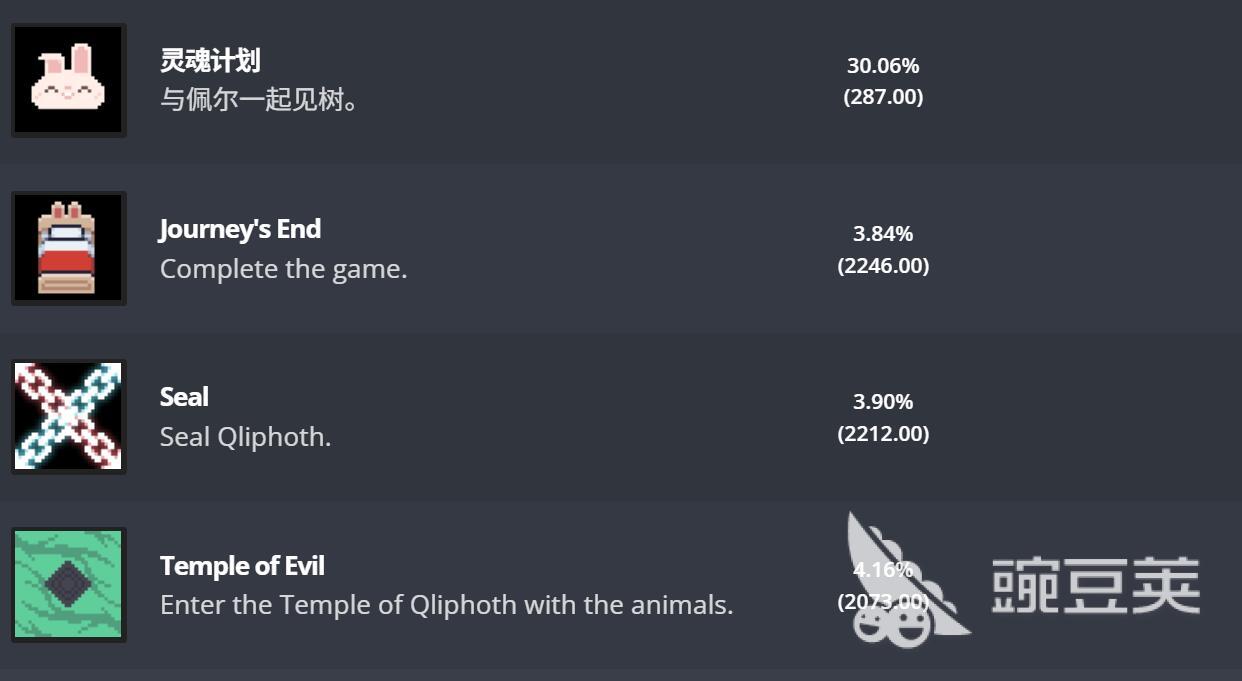Click the 'Complete the game.' description
Screen dimensions: 1242x681
284,269
